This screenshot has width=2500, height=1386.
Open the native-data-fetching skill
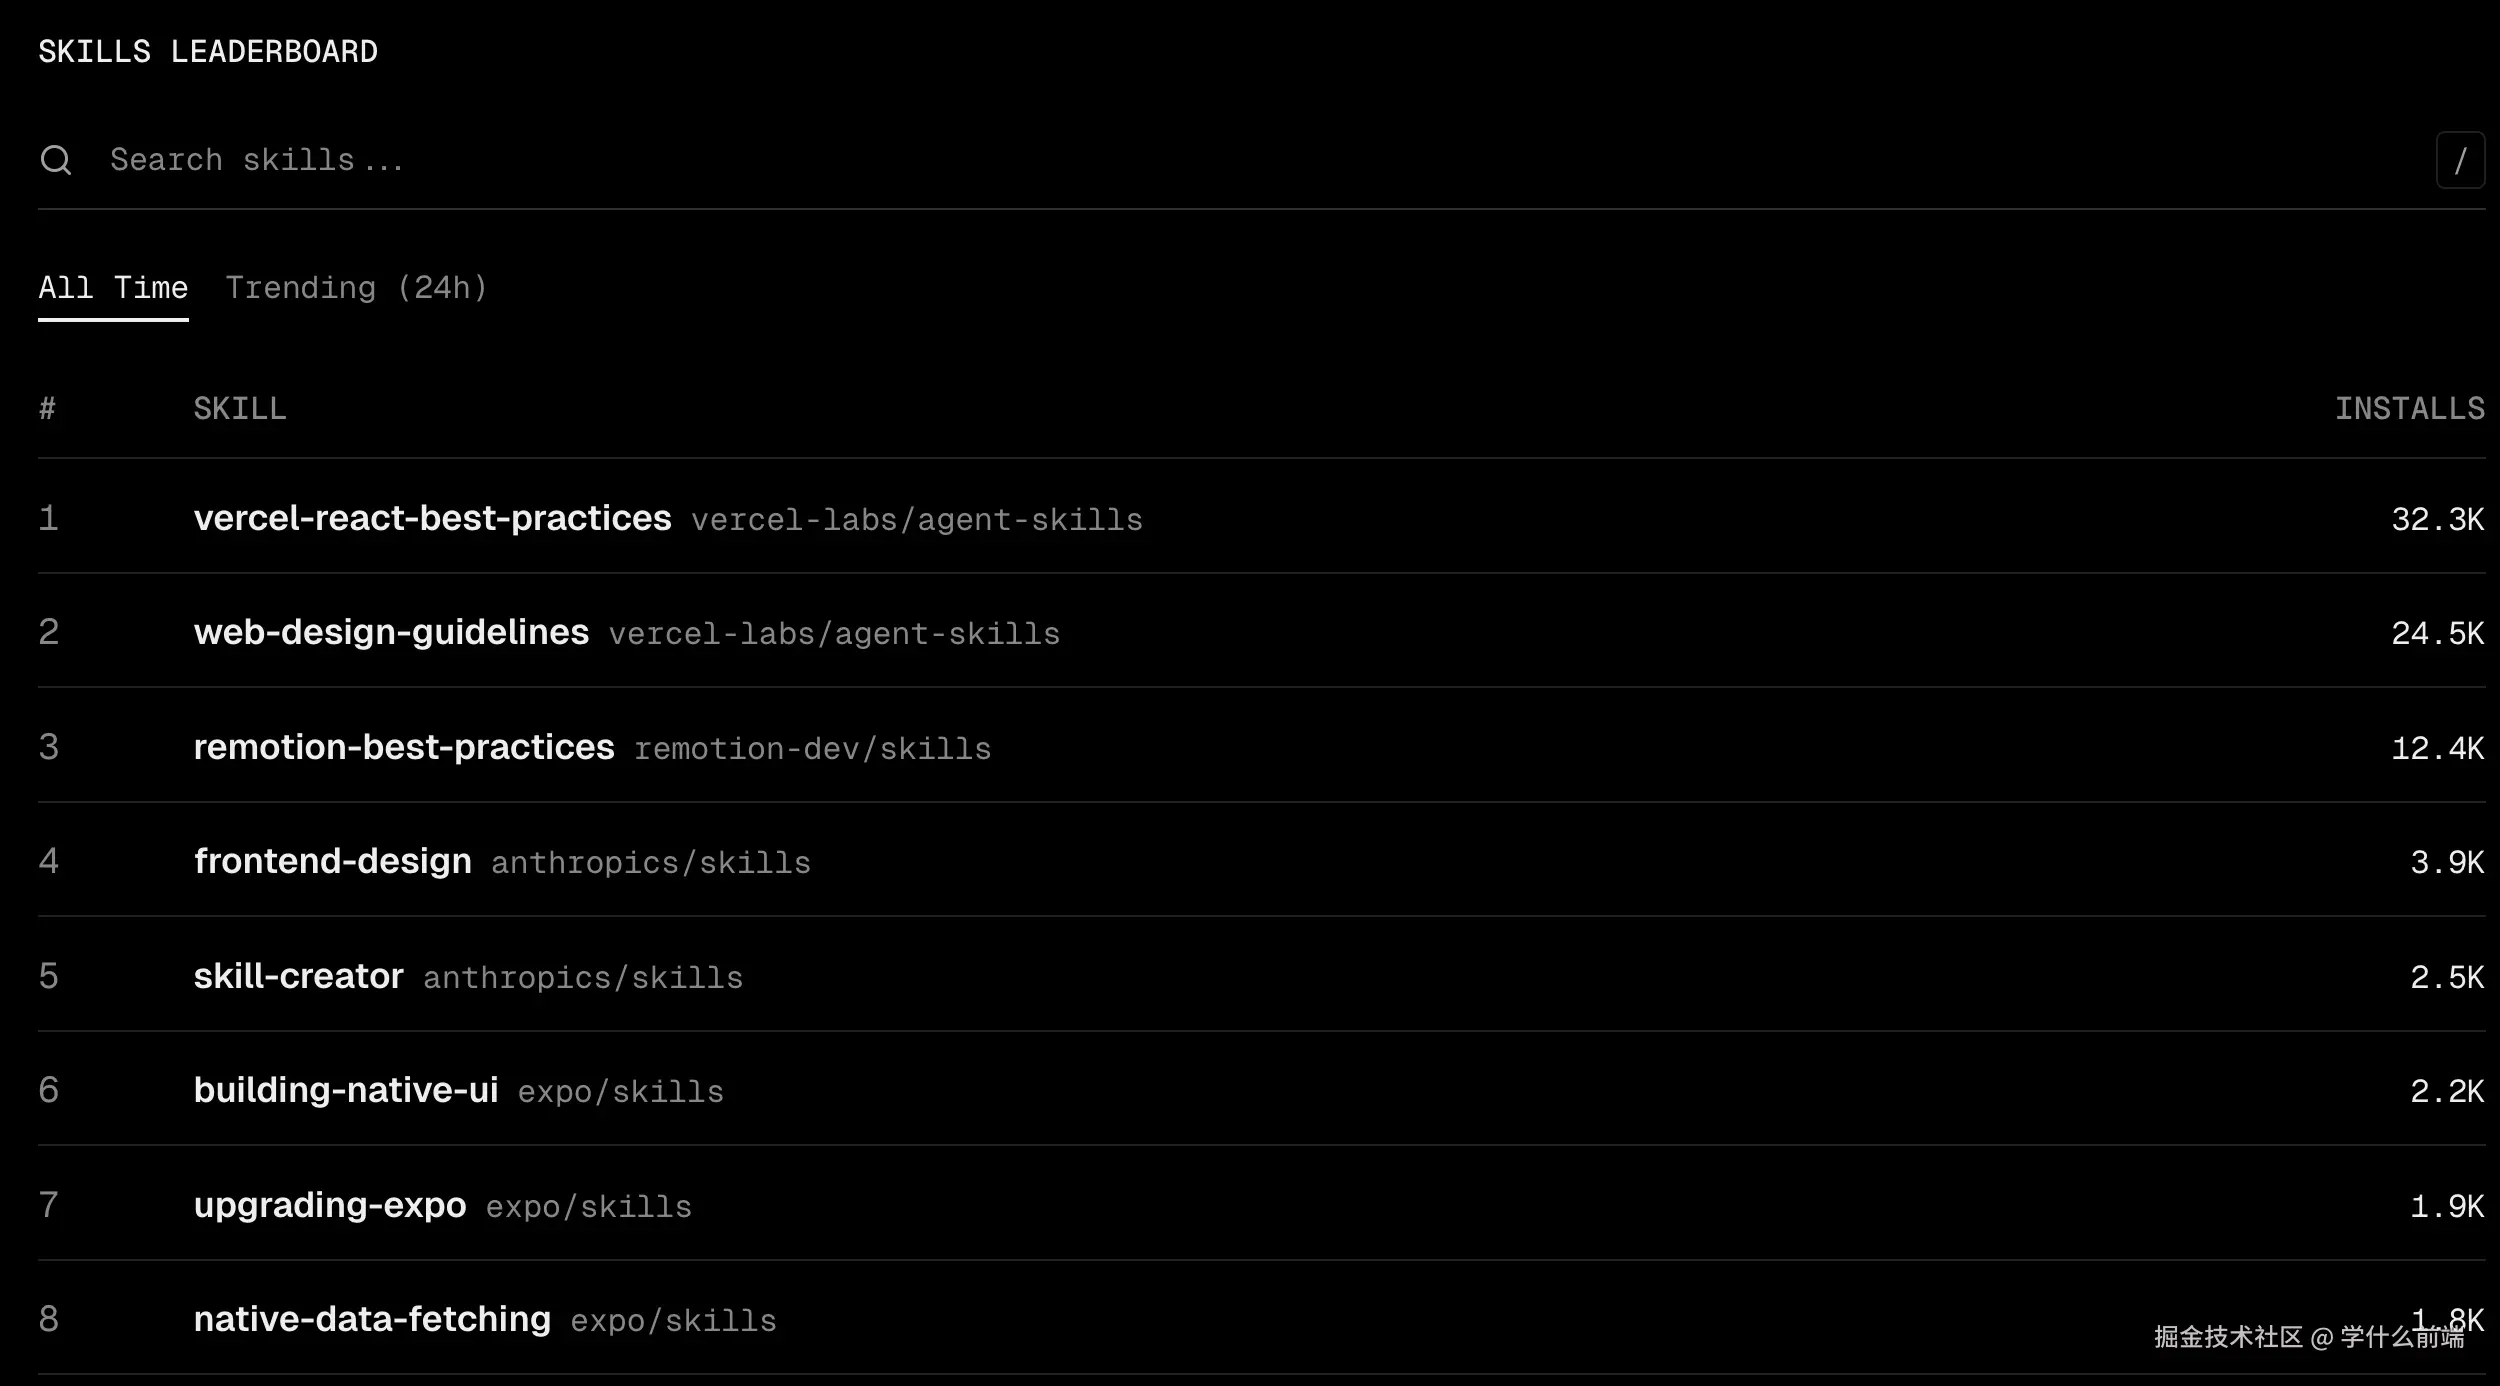click(372, 1319)
